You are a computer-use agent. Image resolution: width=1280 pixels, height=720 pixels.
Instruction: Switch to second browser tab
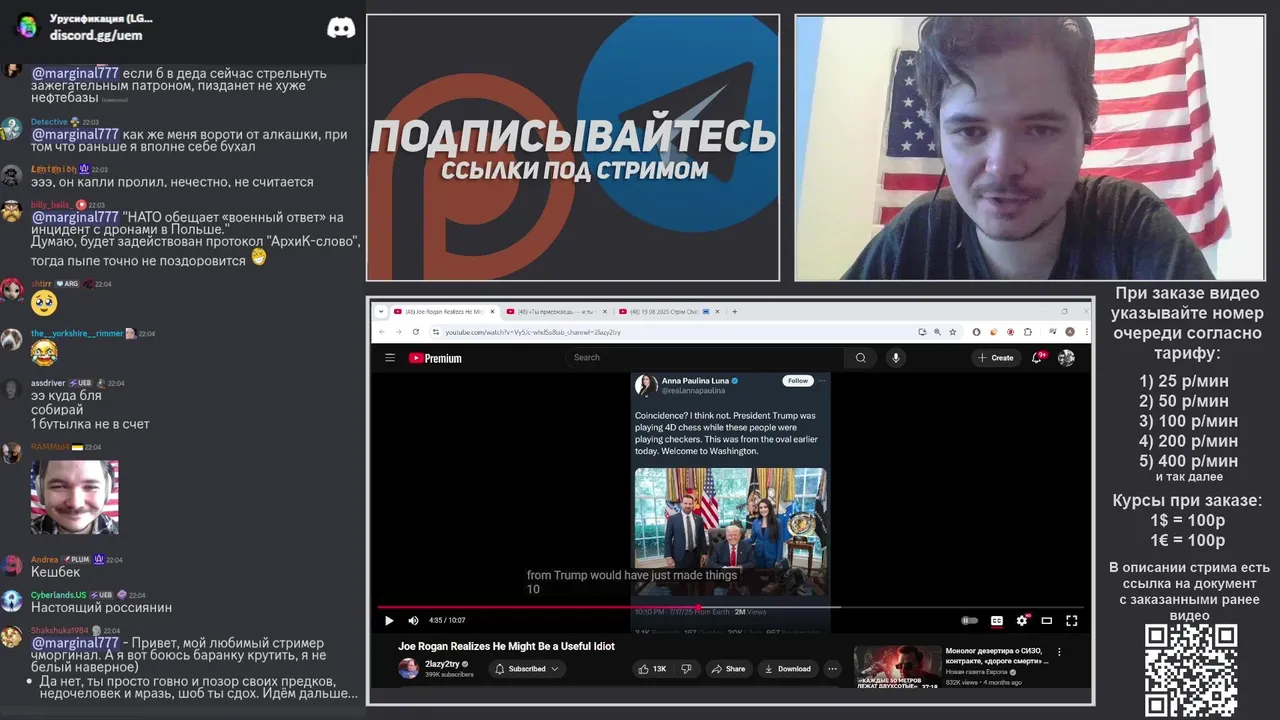pos(555,312)
